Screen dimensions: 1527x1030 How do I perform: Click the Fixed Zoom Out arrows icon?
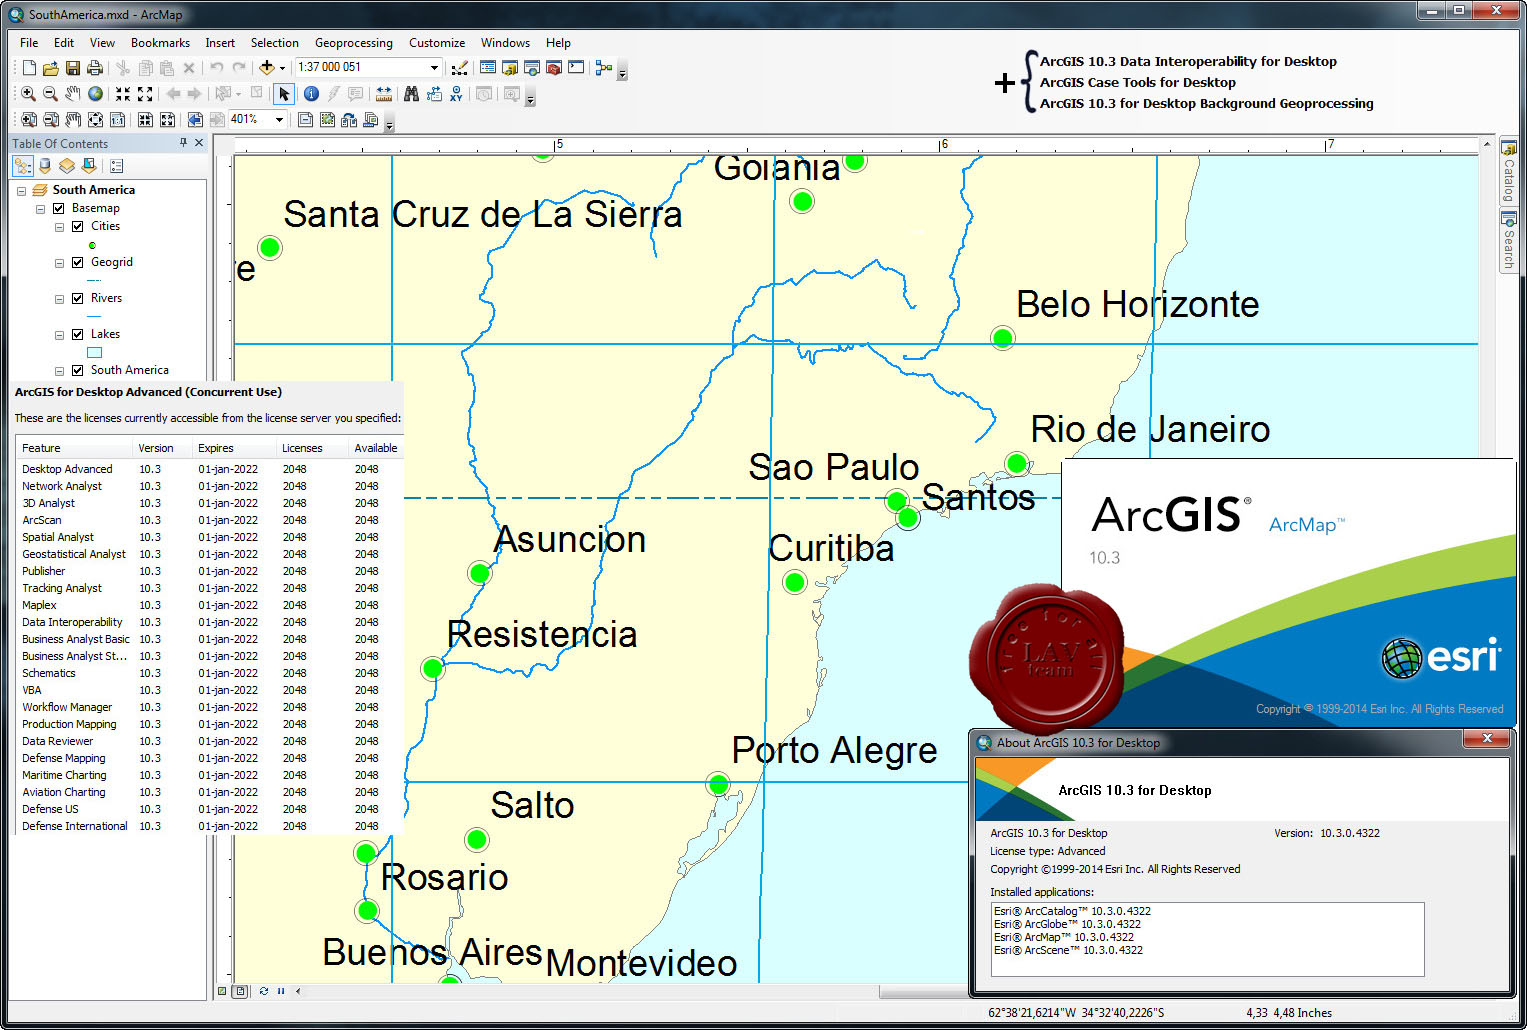[x=145, y=94]
